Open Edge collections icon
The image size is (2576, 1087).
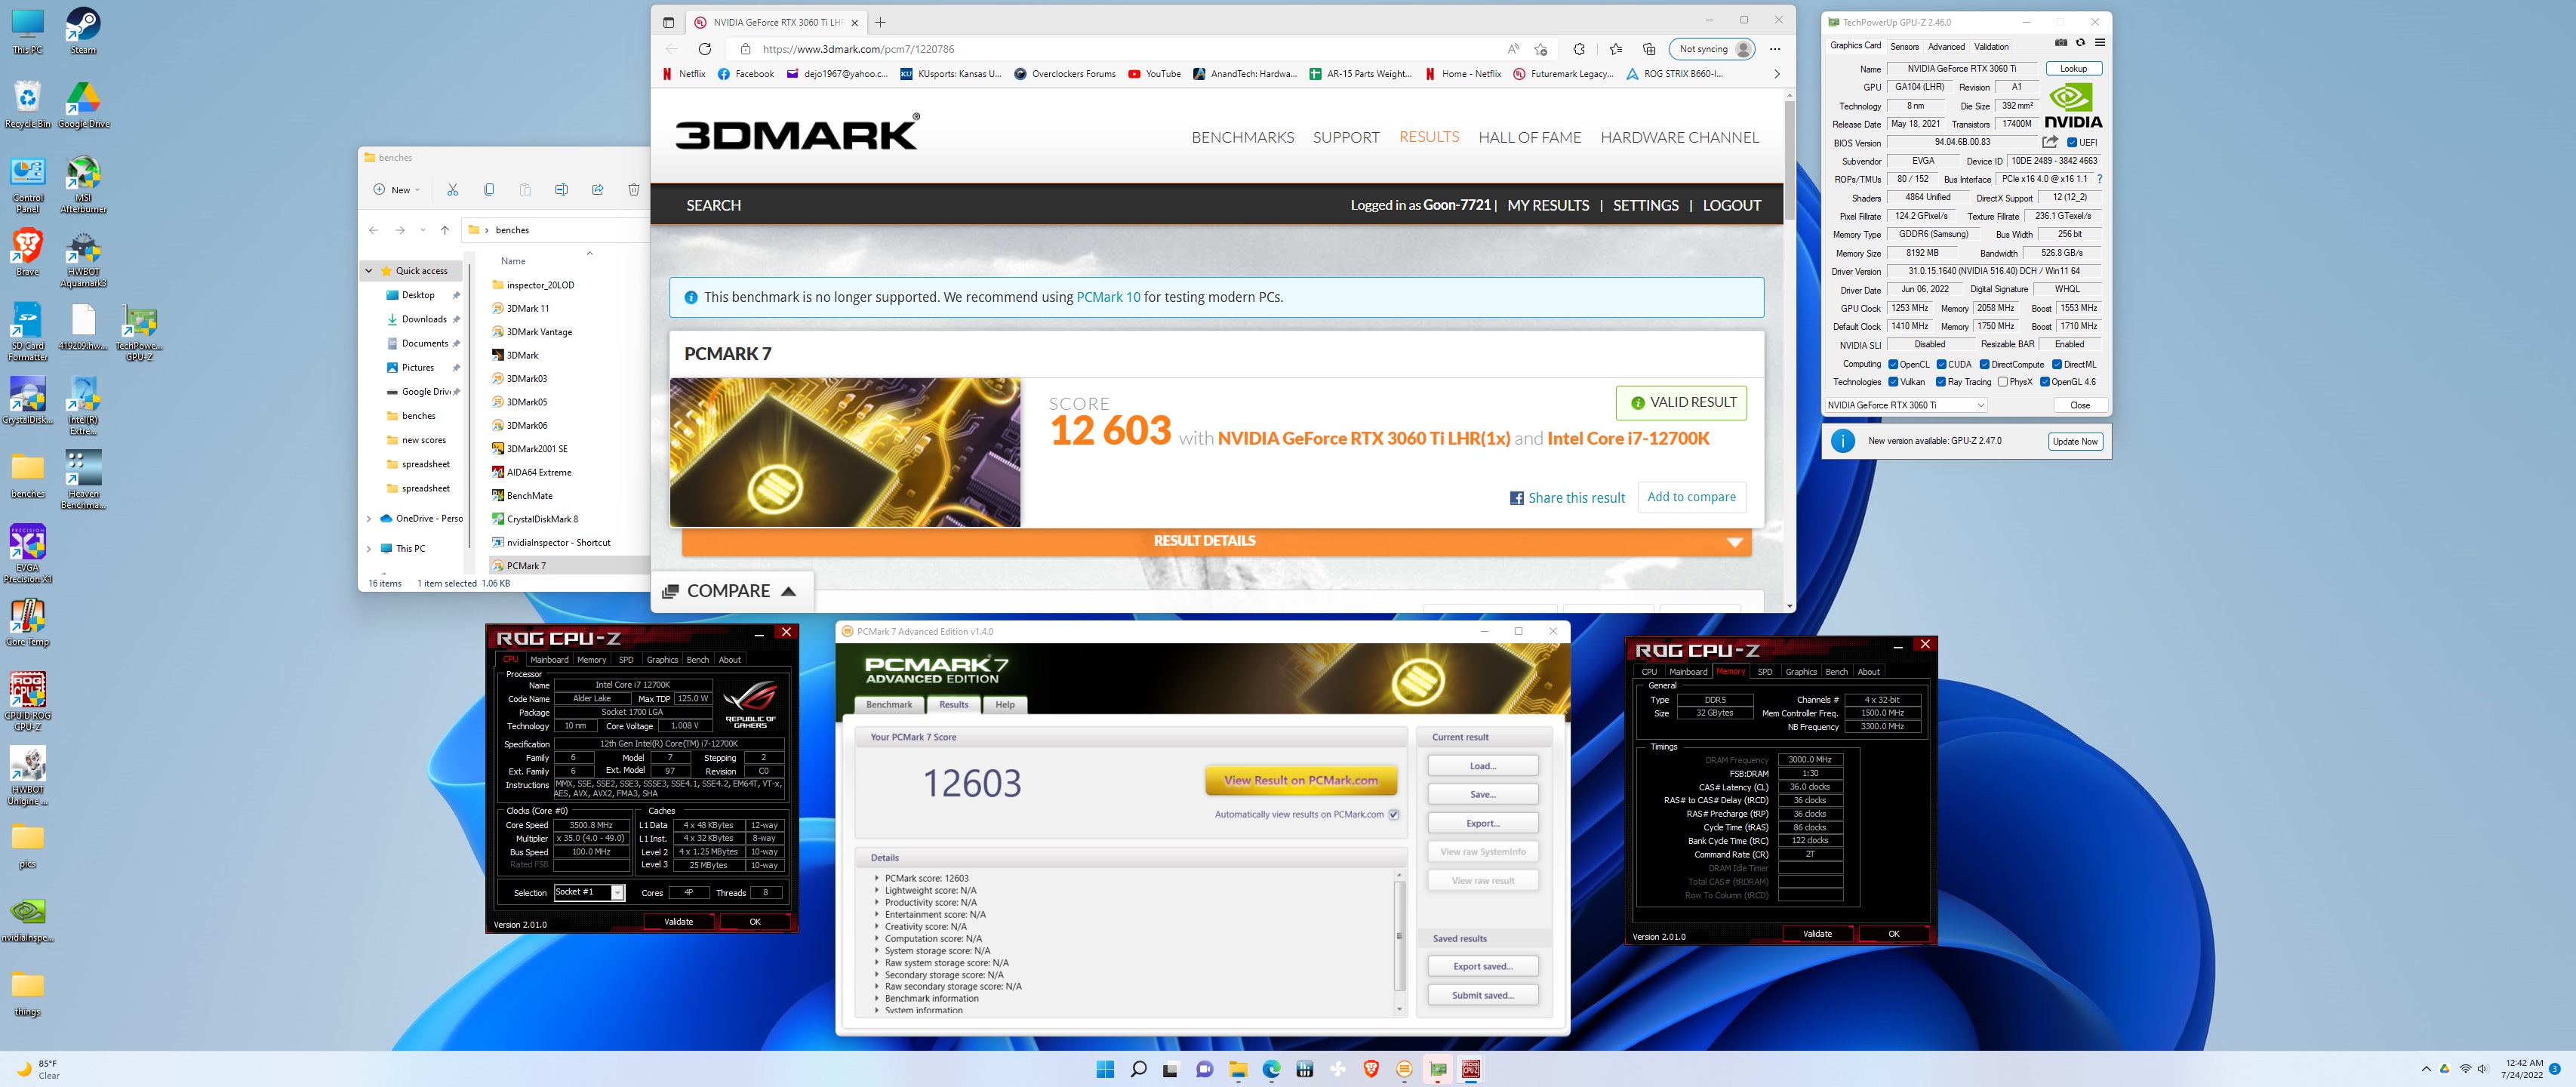1649,49
